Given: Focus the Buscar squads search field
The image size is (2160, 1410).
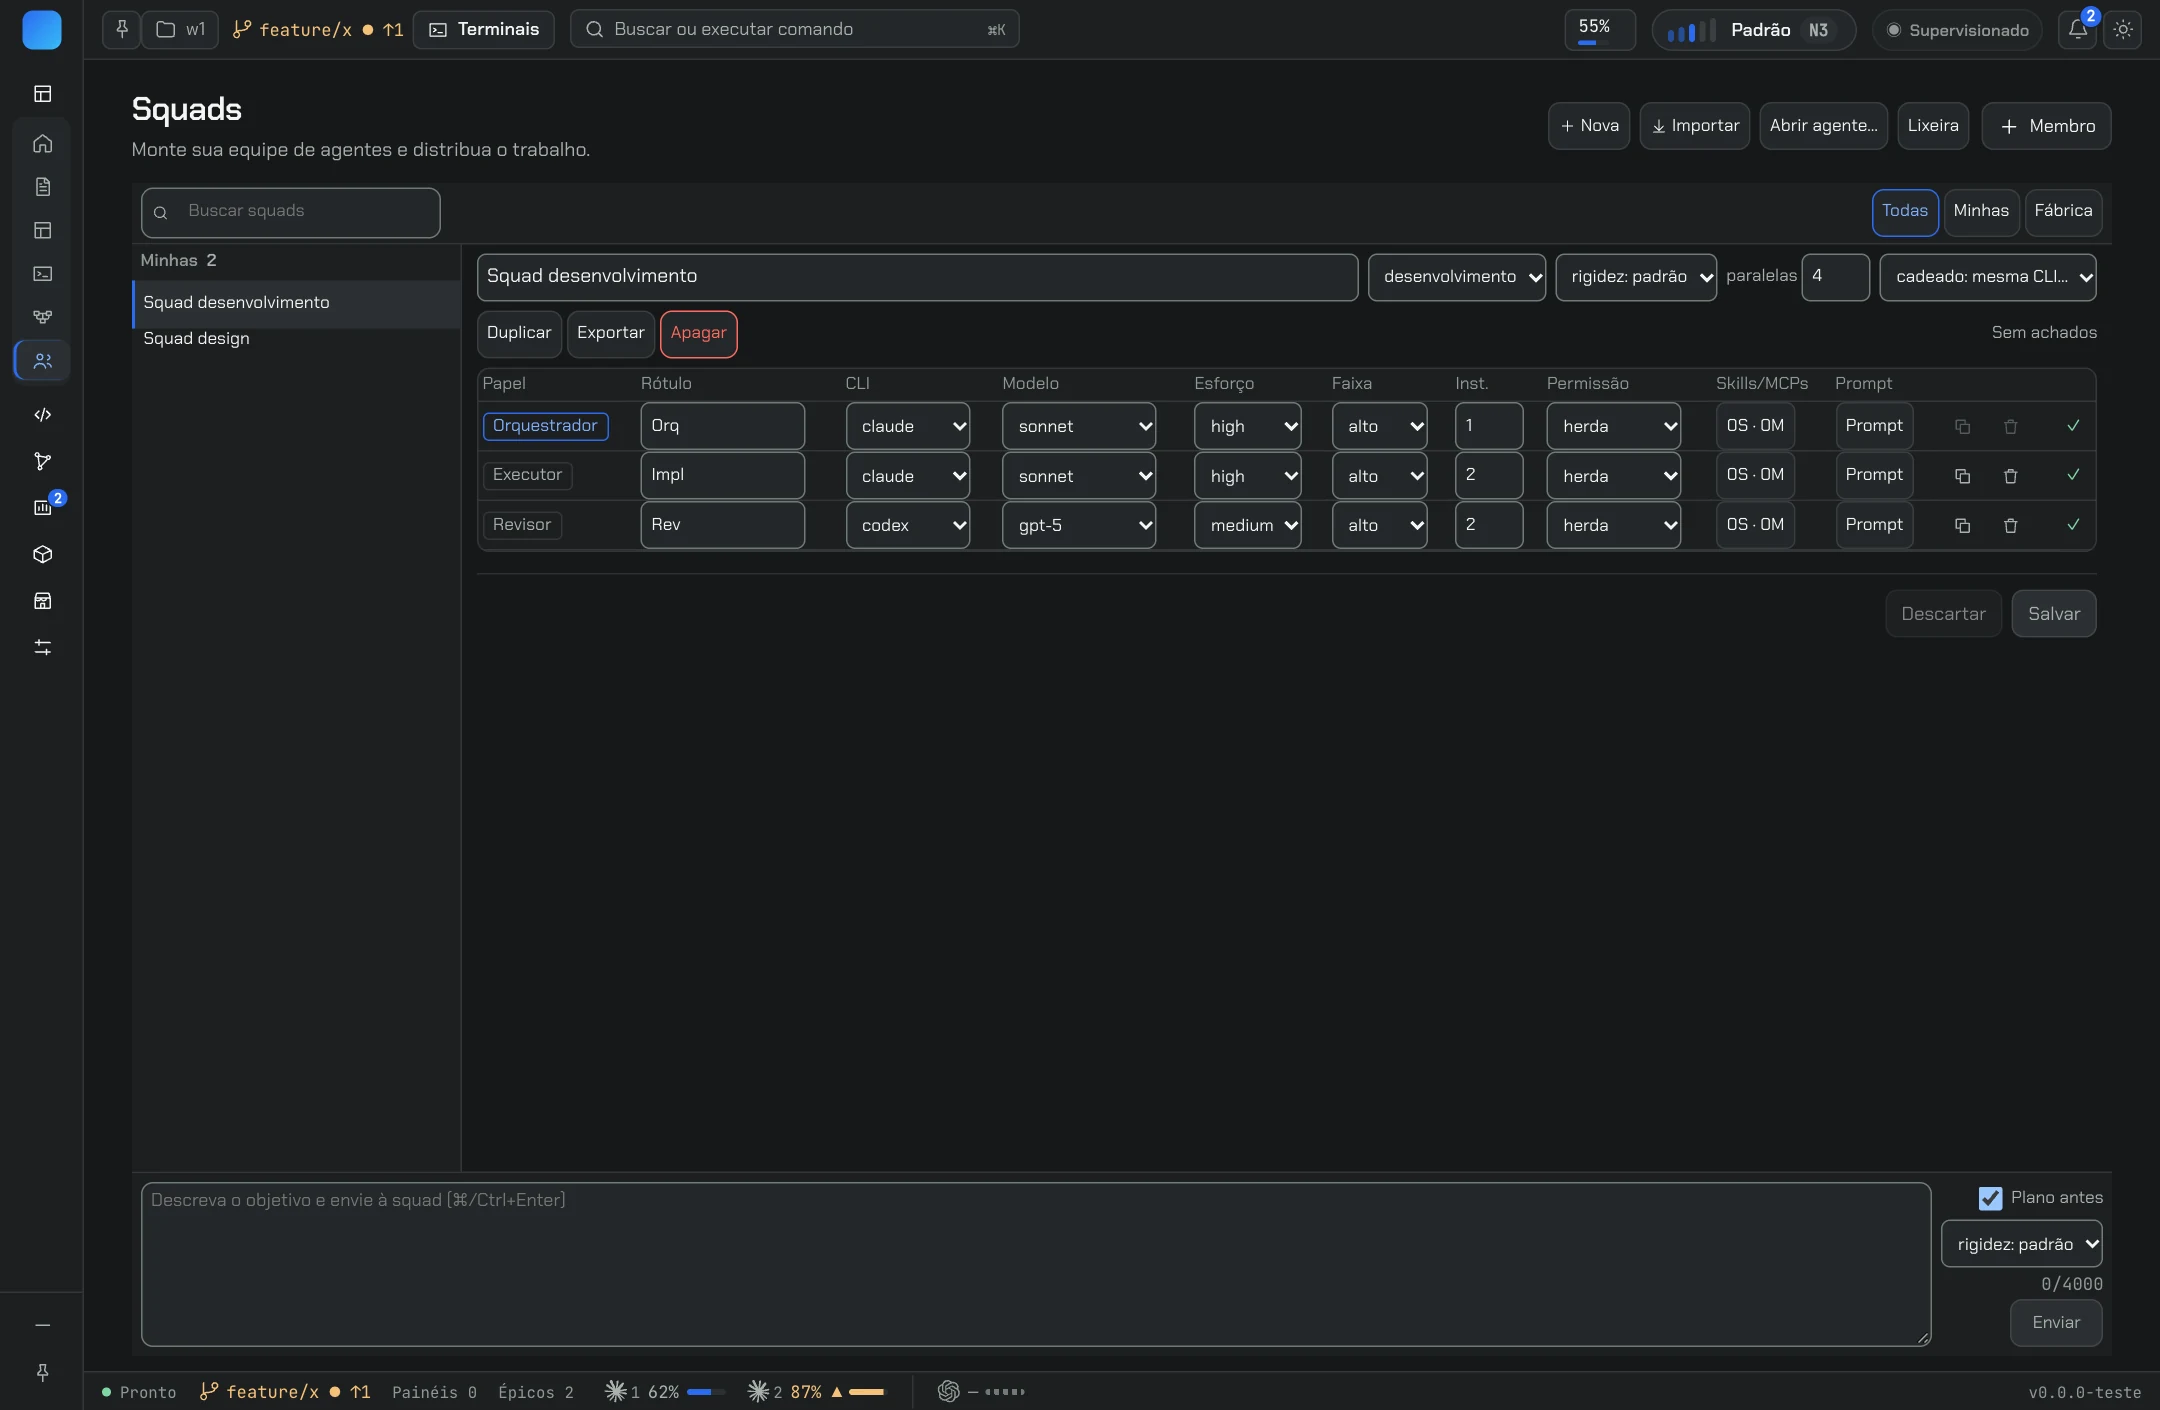Looking at the screenshot, I should tap(290, 212).
